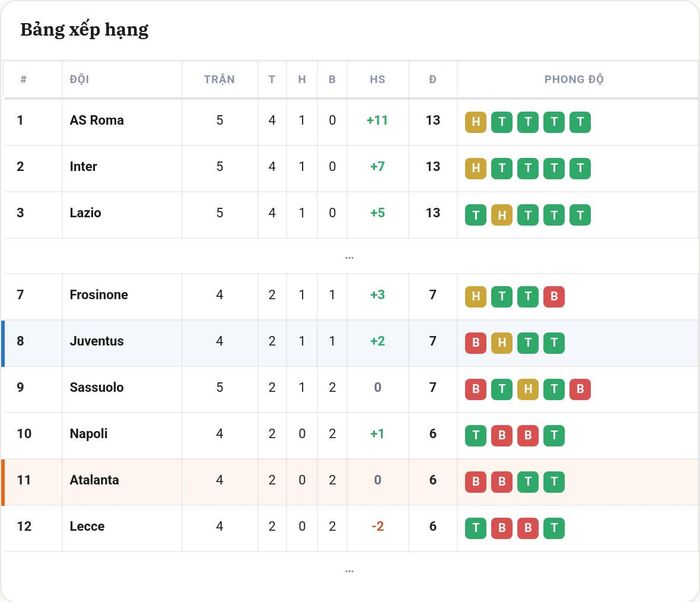Expand hidden rows below Lecce
The width and height of the screenshot is (700, 602).
pos(350,571)
